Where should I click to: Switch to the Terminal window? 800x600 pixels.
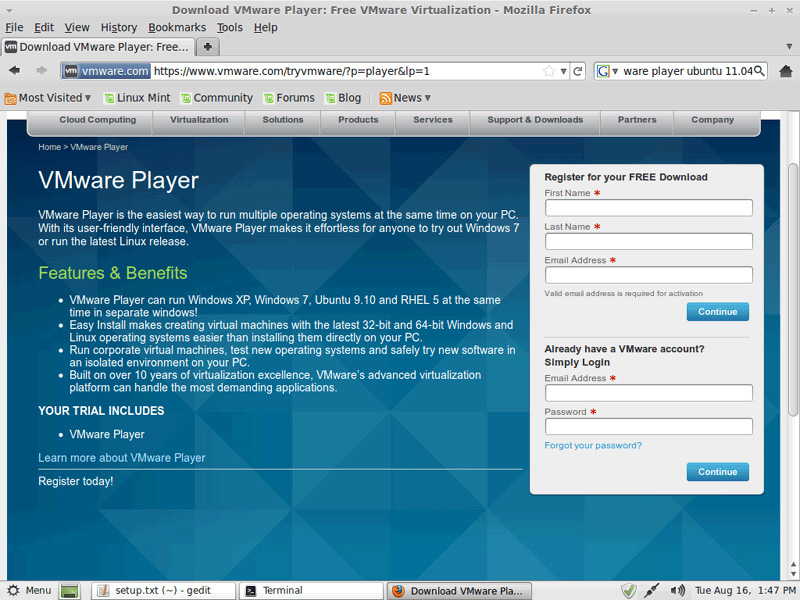pyautogui.click(x=311, y=591)
